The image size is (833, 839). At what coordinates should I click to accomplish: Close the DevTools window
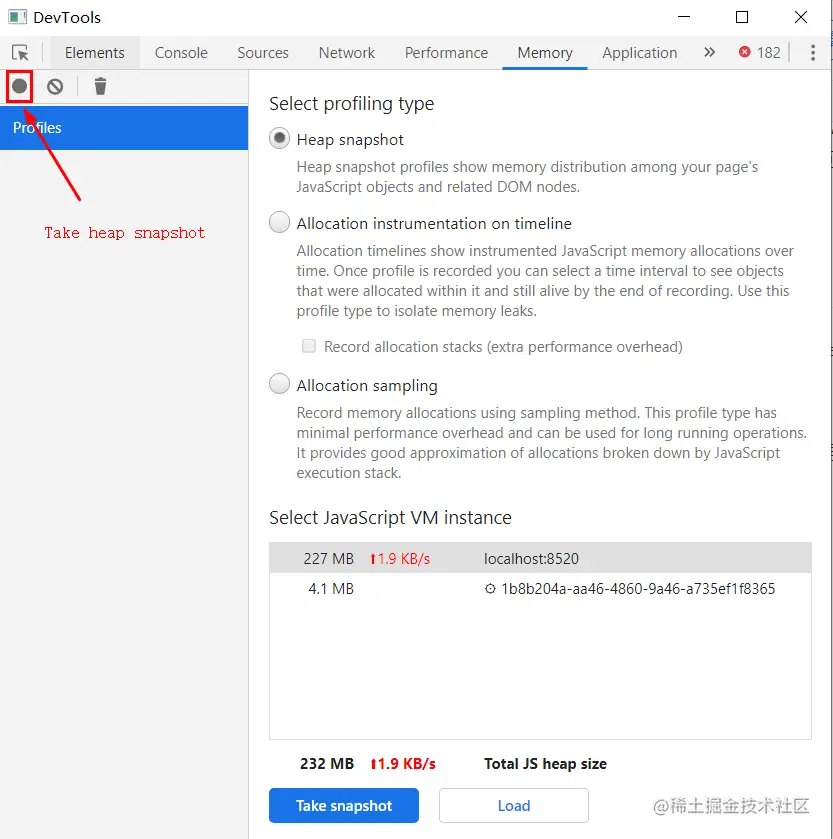point(801,17)
